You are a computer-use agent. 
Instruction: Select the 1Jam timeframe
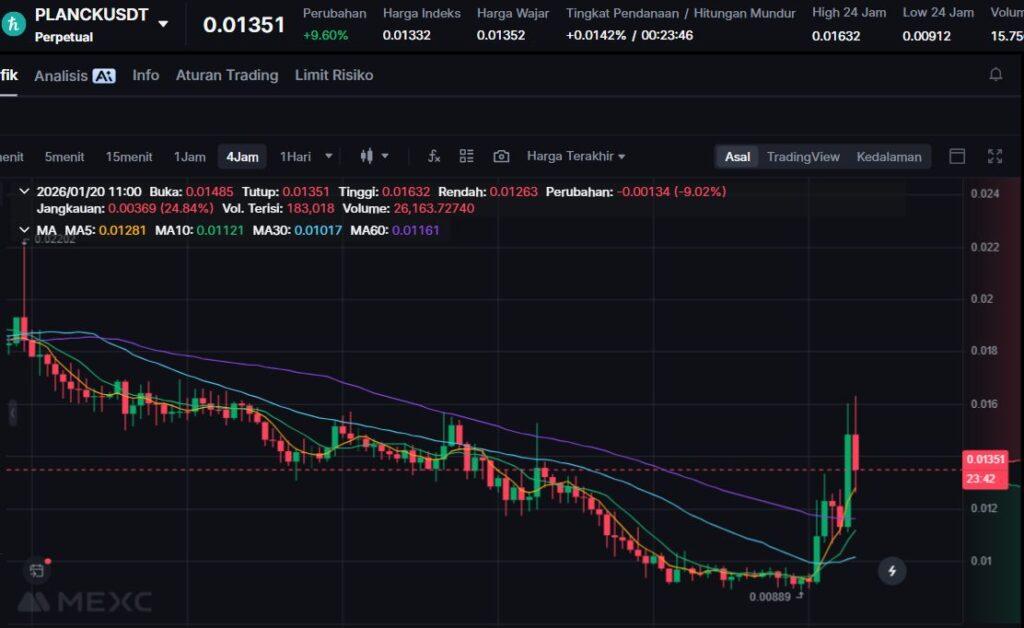(x=189, y=157)
